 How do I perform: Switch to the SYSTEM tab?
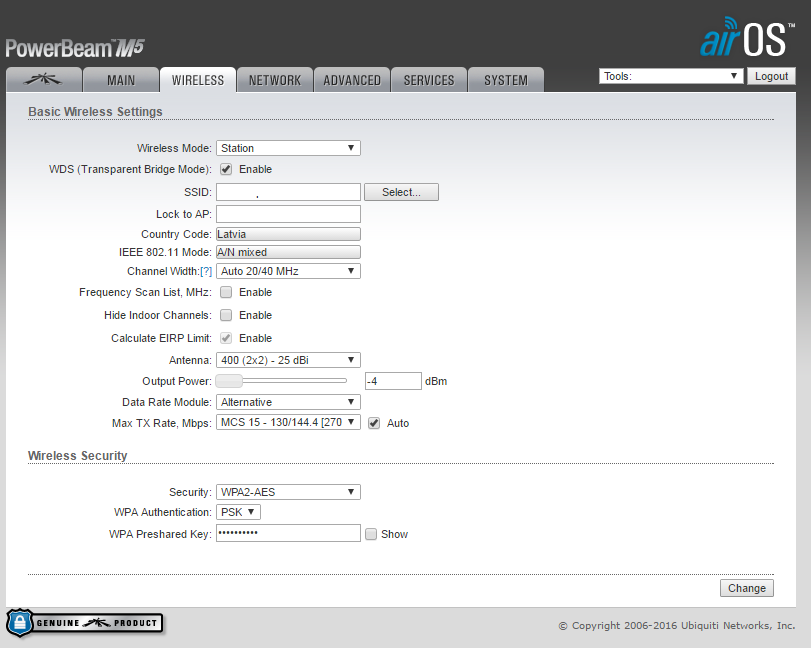[x=506, y=80]
